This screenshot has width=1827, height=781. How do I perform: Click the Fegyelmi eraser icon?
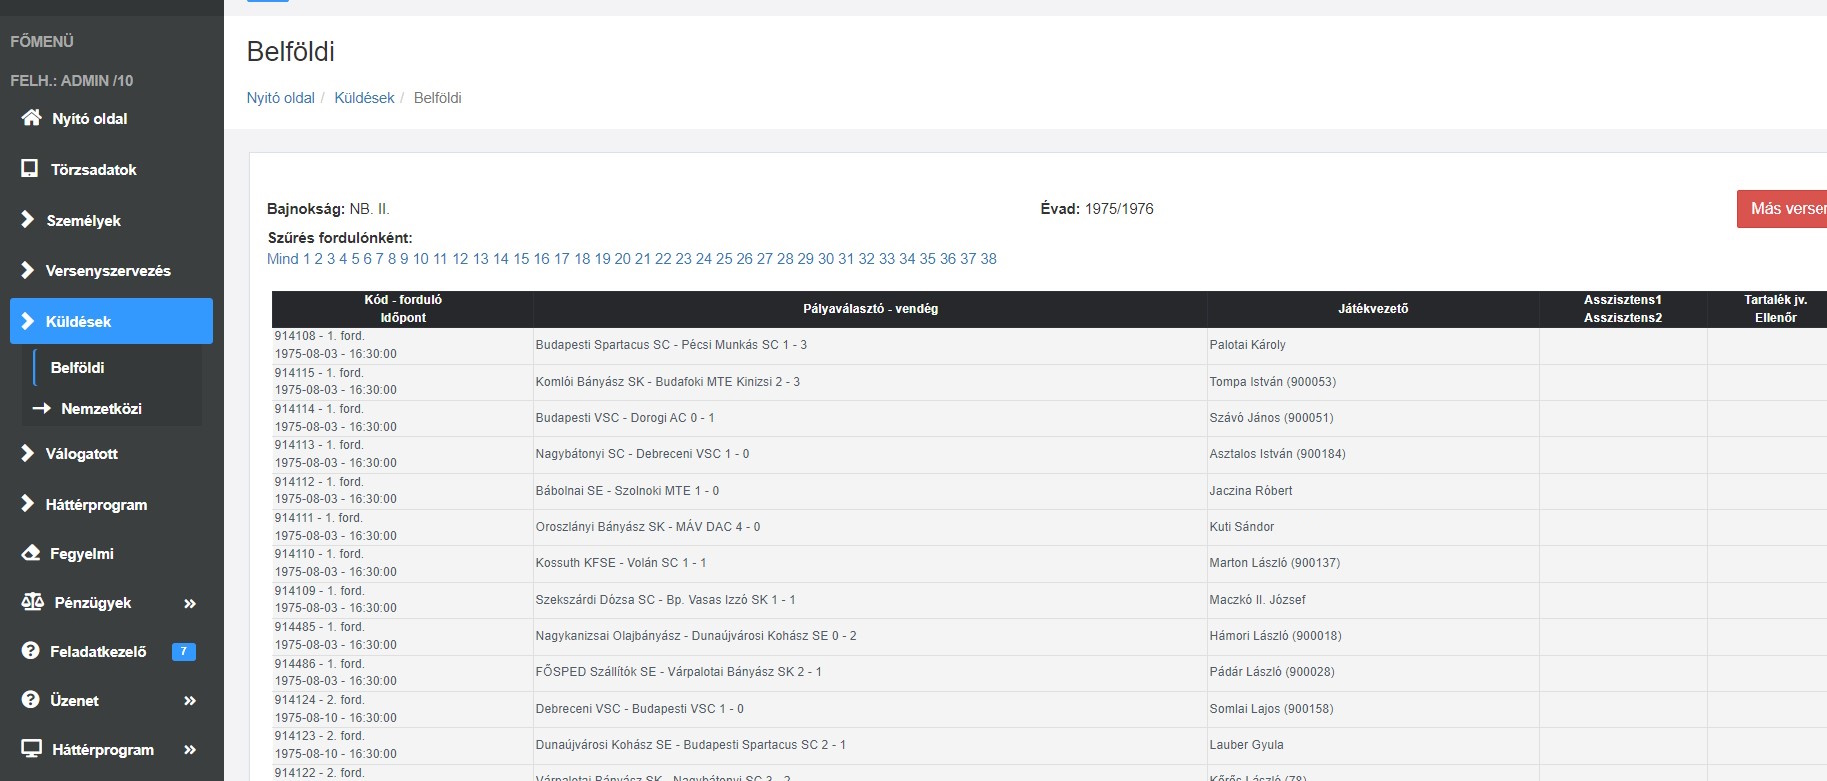(x=31, y=553)
